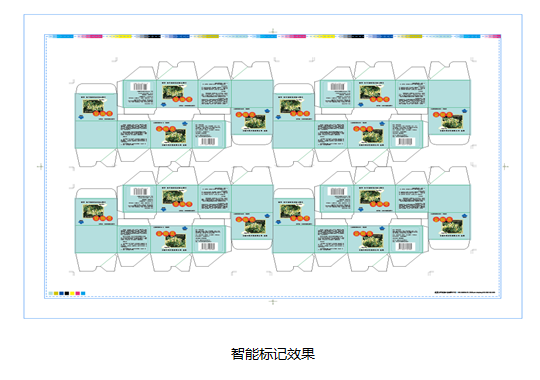Image resolution: width=540 pixels, height=380 pixels.
Task: Select the black swatch in bottom-left color strip
Action: [x=67, y=294]
